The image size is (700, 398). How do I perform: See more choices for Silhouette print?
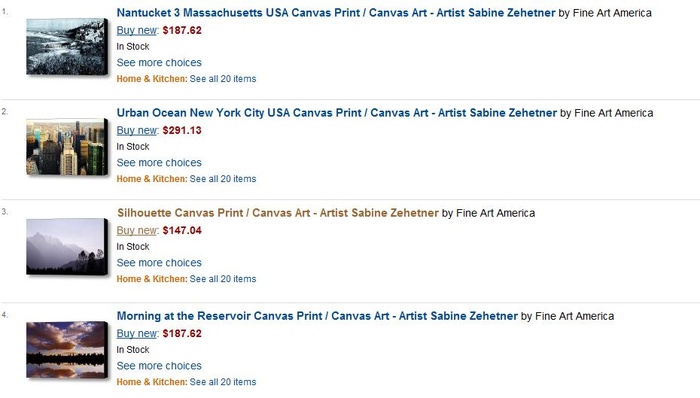(159, 262)
